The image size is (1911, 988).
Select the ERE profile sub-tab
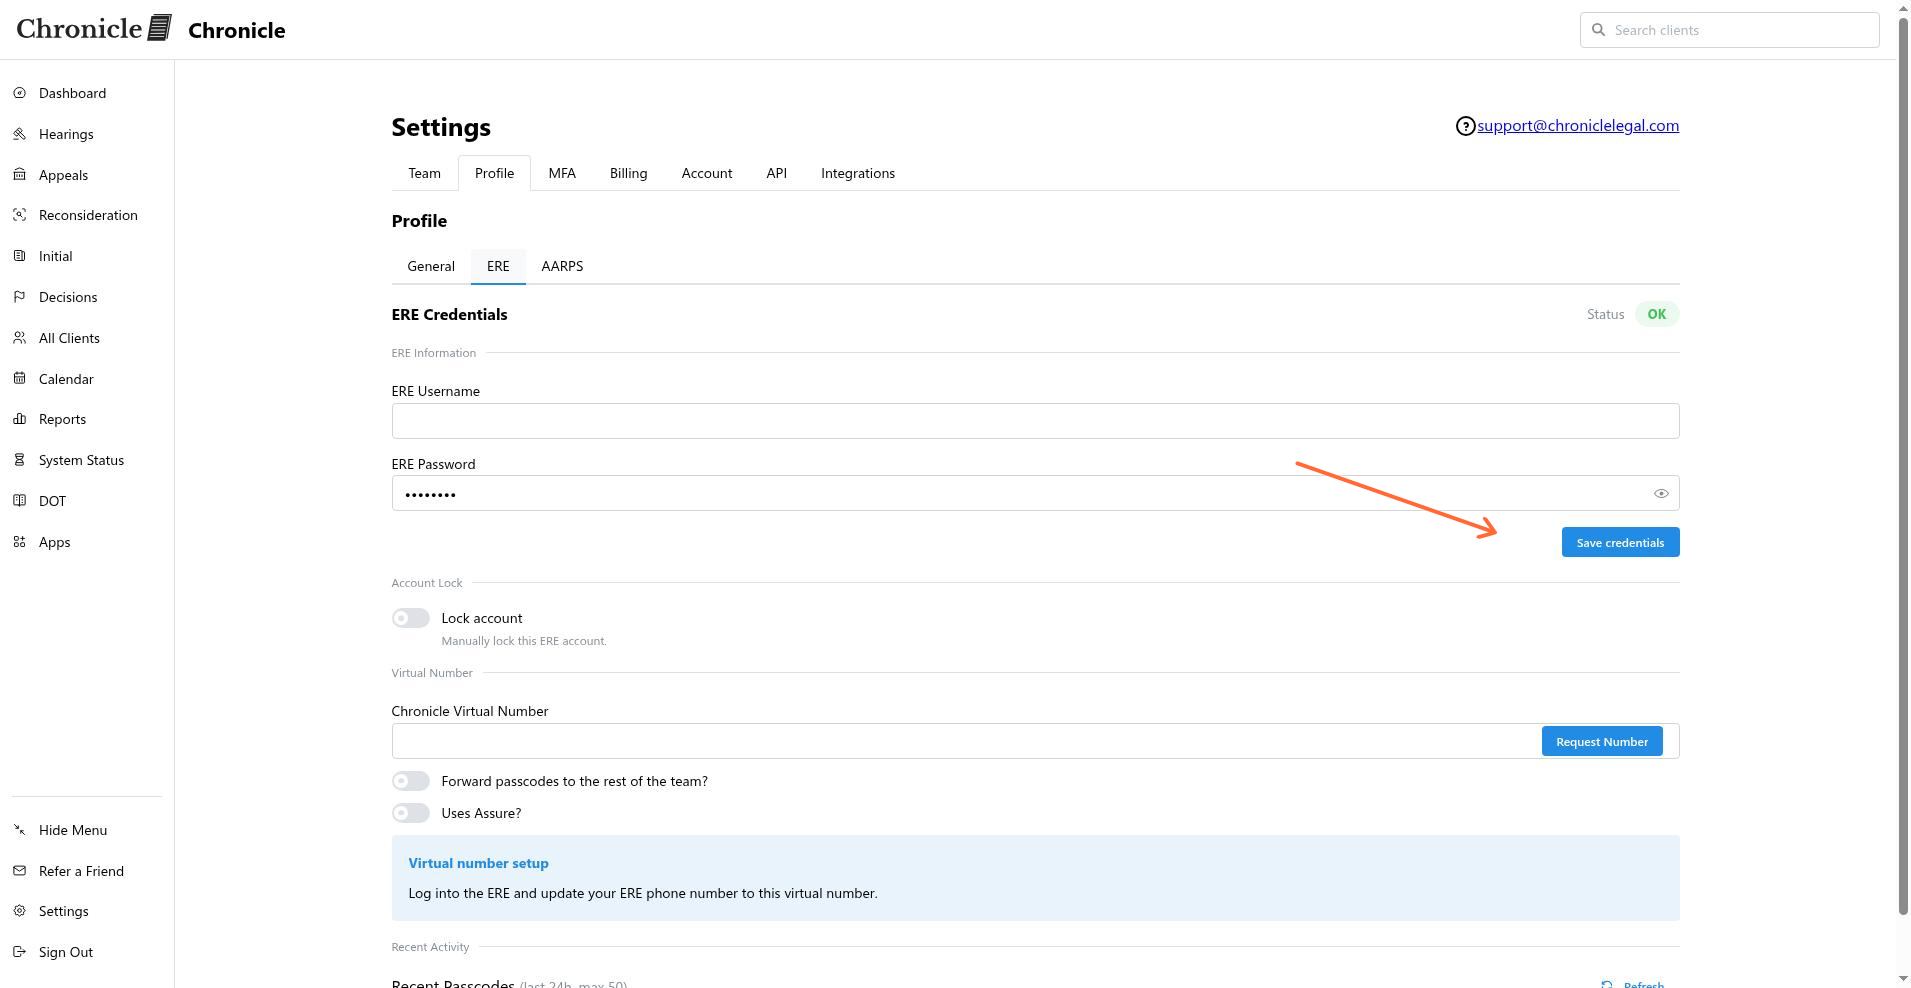tap(498, 266)
